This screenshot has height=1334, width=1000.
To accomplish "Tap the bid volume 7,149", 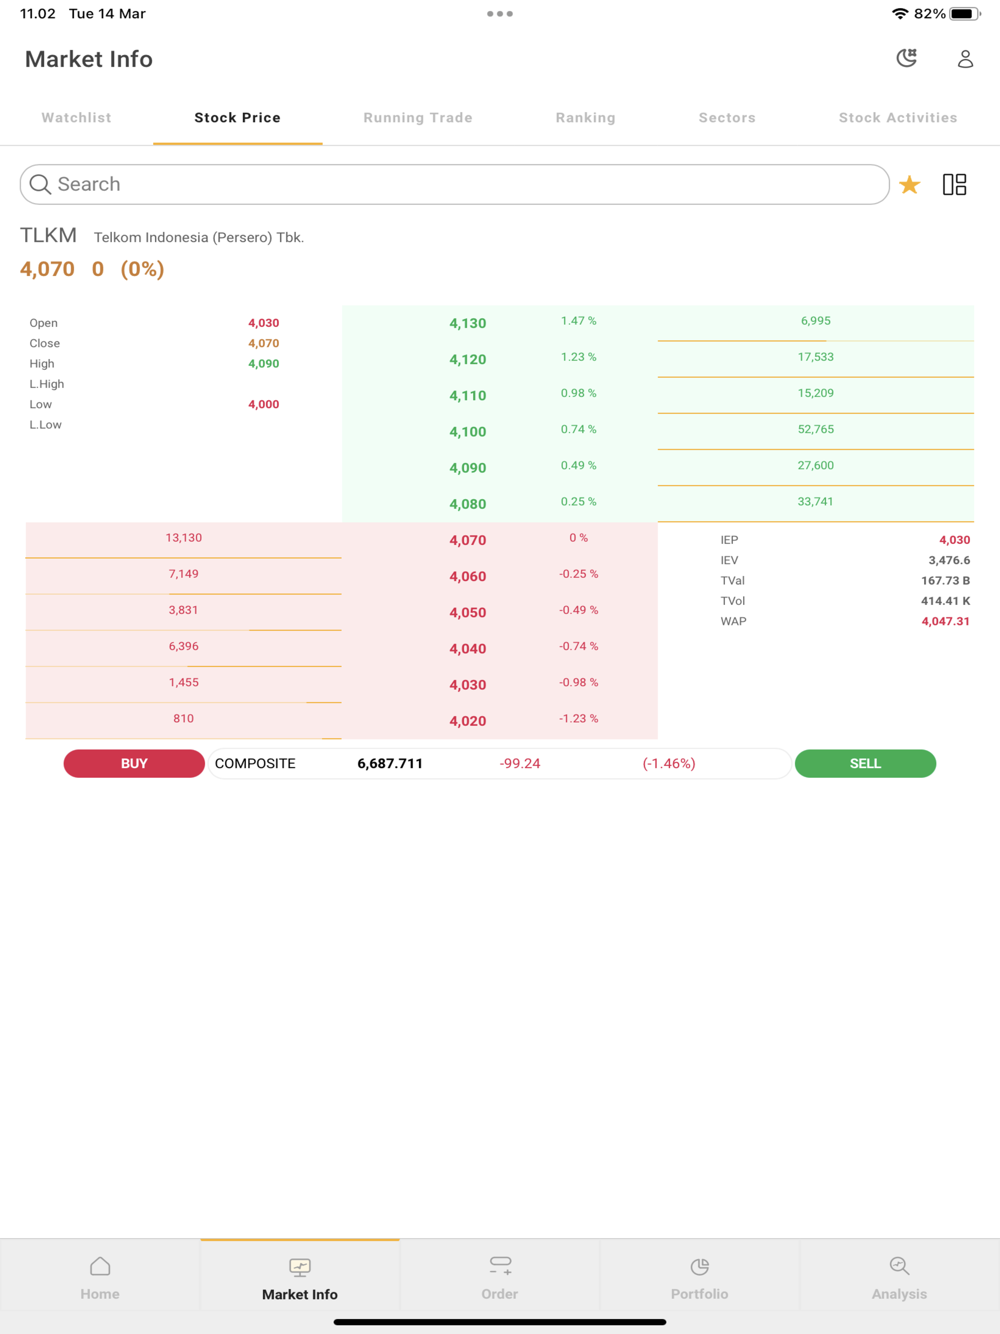I will [x=184, y=574].
